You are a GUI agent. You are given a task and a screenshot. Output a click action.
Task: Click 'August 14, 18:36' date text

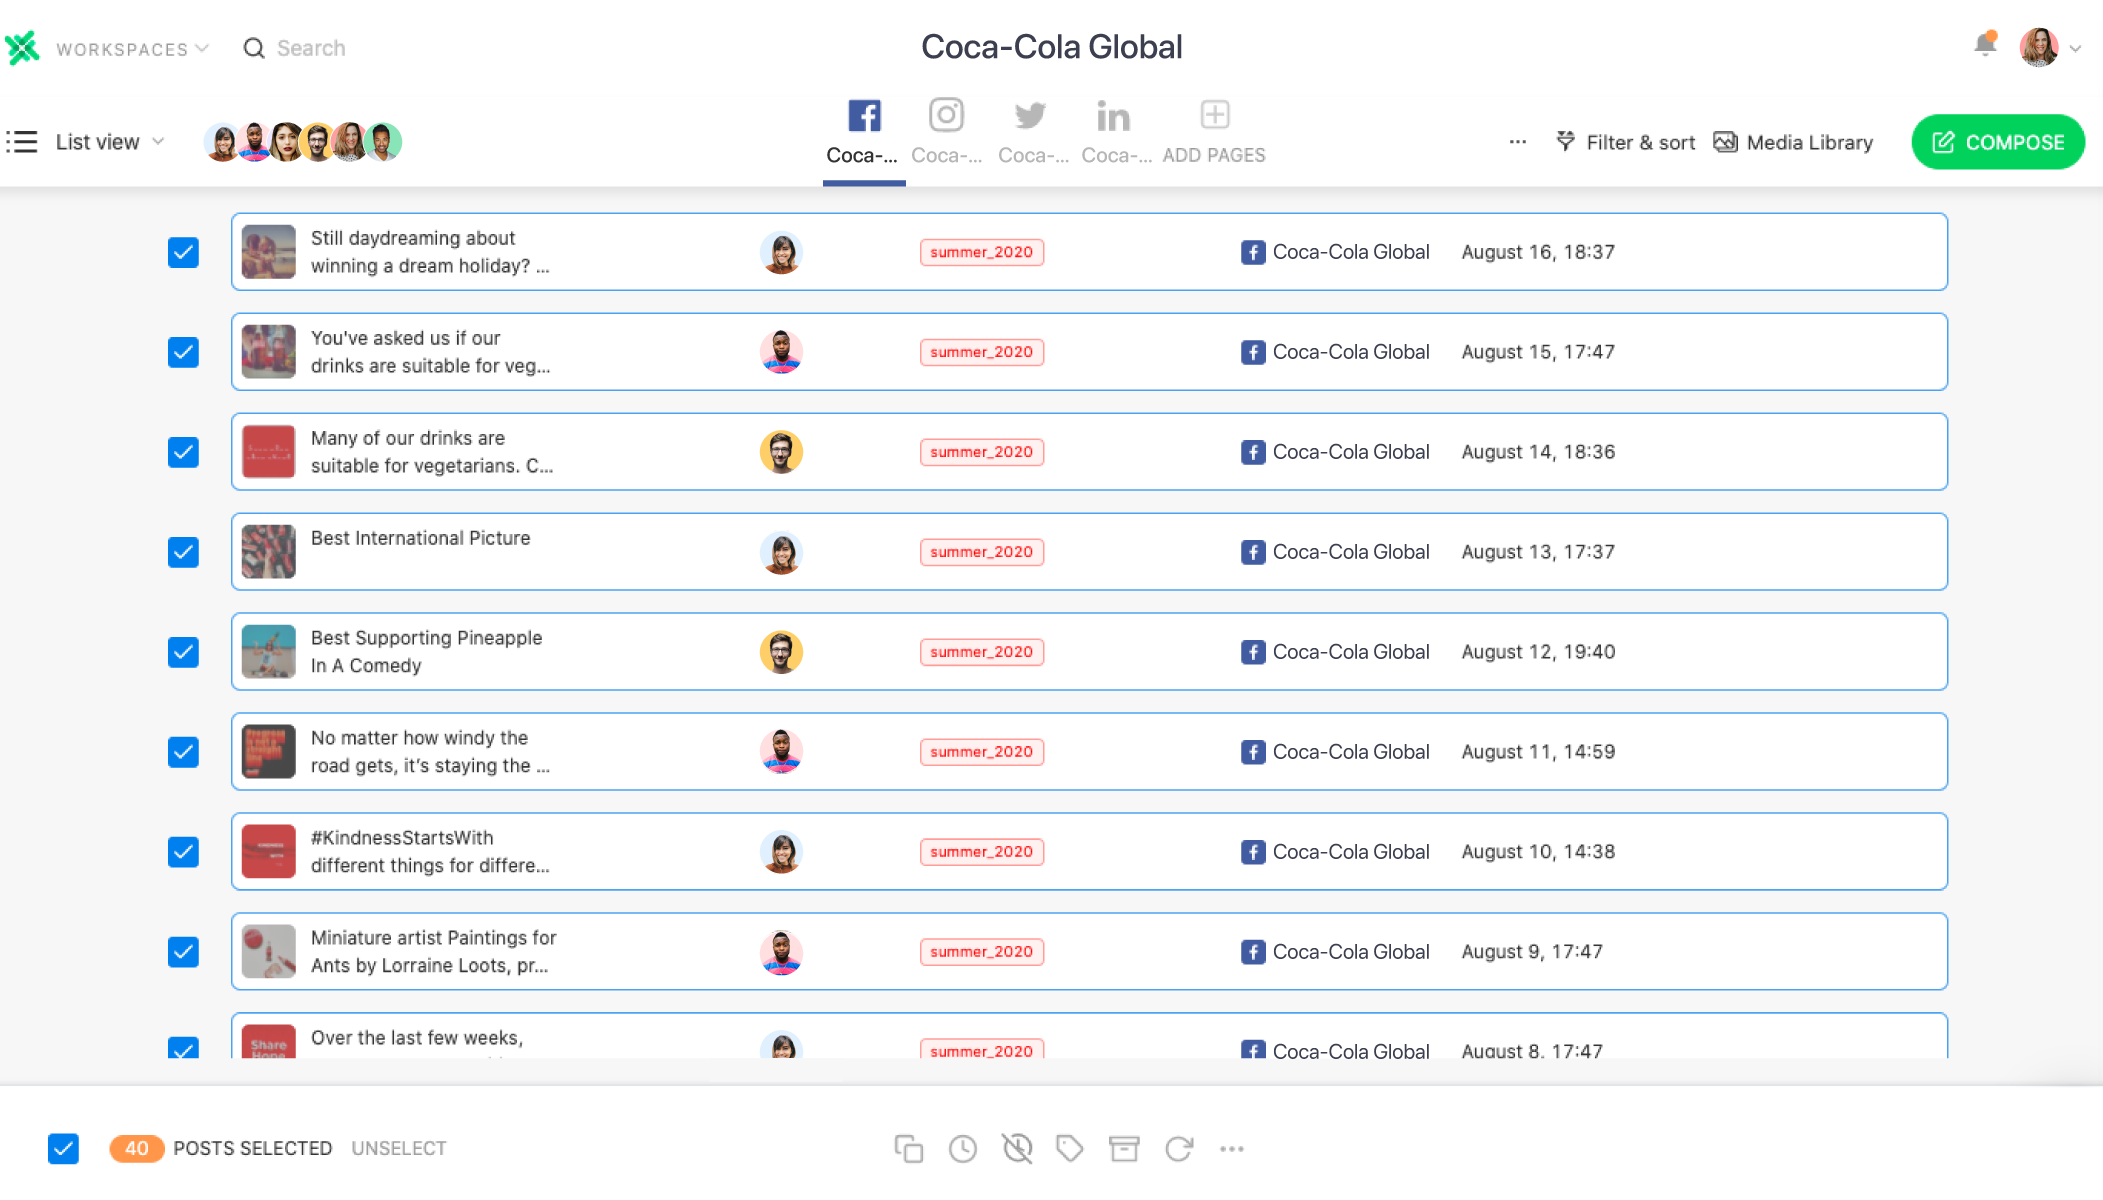[x=1538, y=452]
